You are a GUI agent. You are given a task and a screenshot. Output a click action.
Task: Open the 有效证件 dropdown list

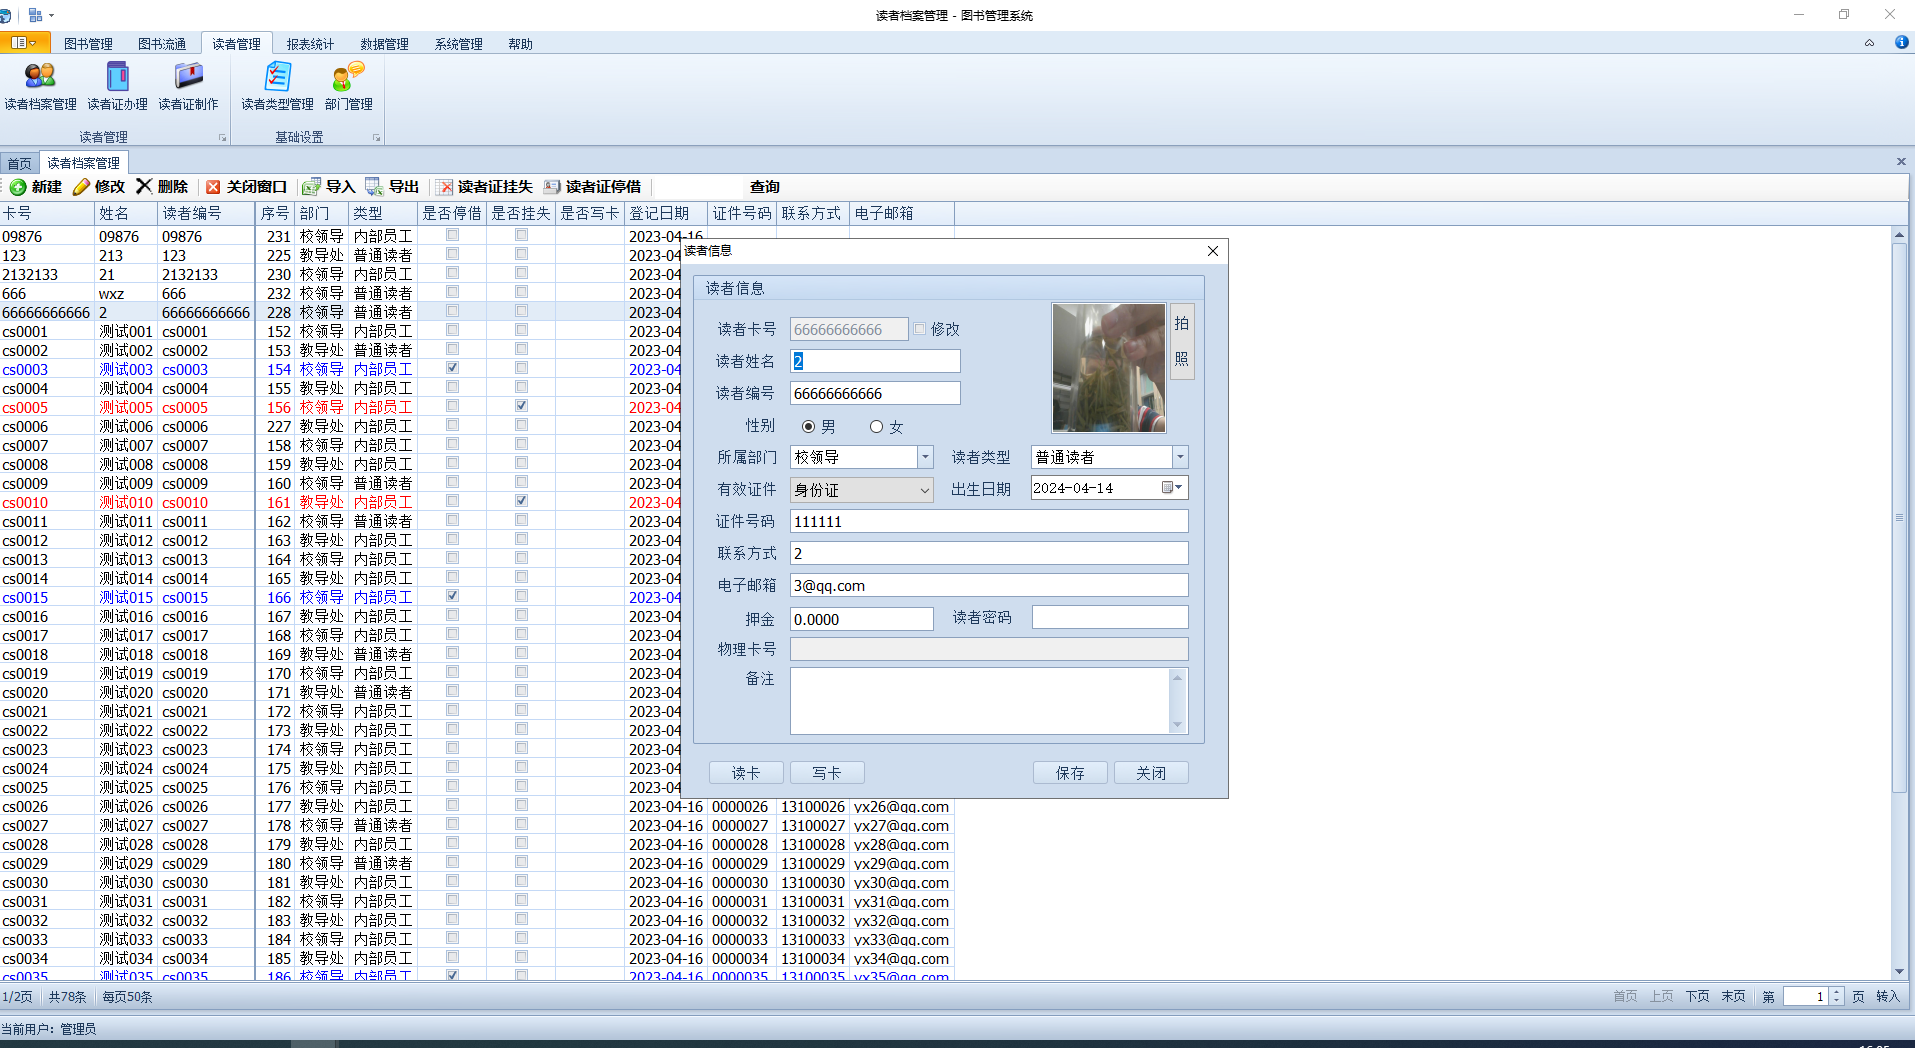[x=924, y=490]
